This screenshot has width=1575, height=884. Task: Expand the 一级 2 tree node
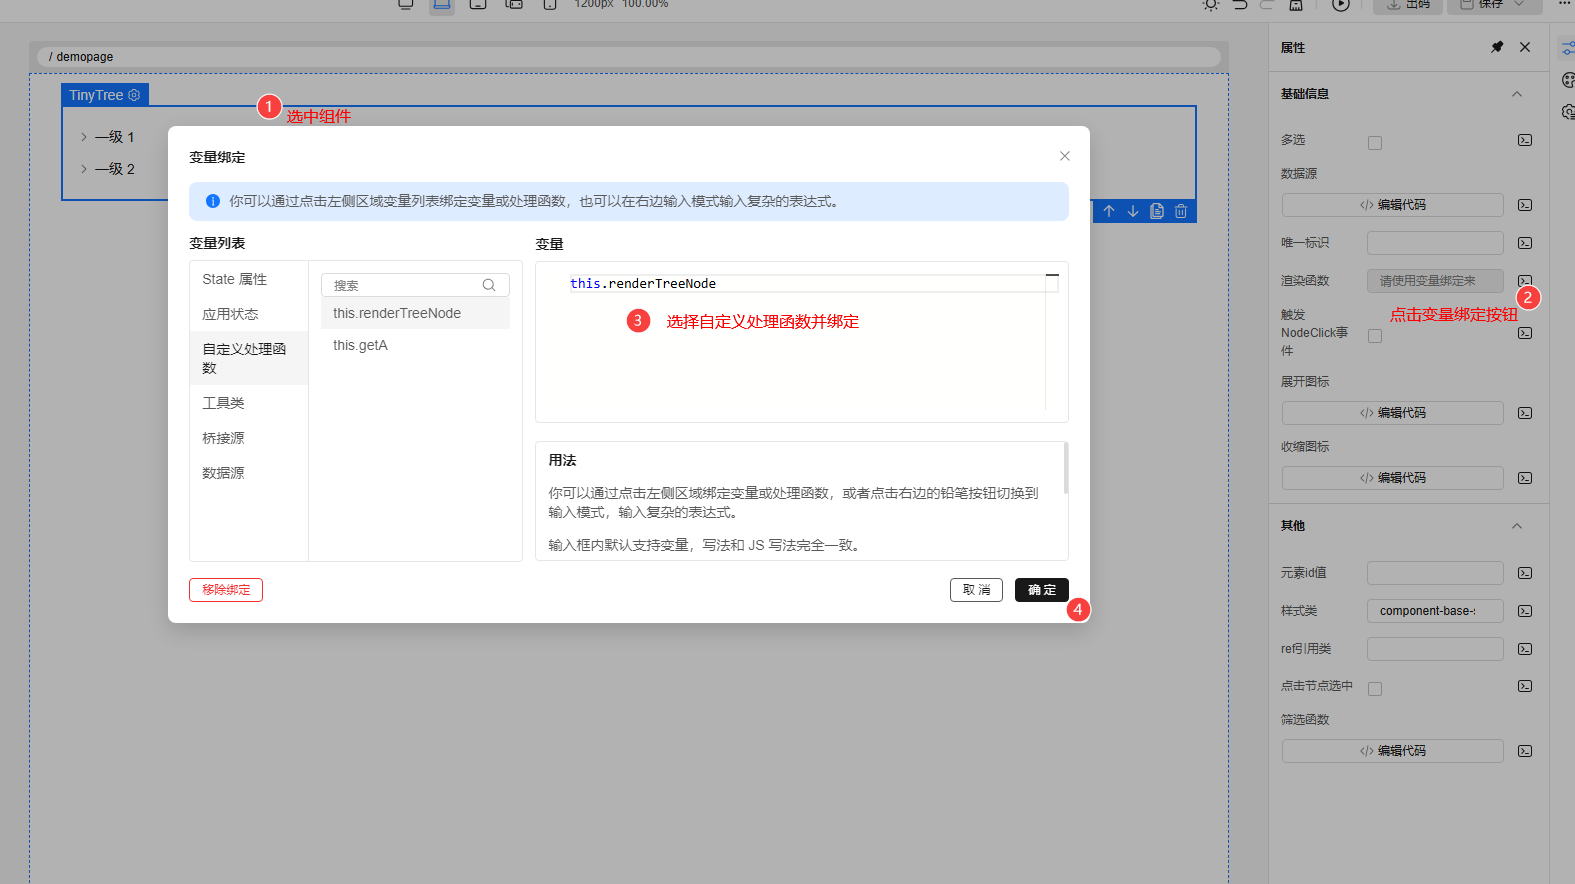[x=84, y=169]
